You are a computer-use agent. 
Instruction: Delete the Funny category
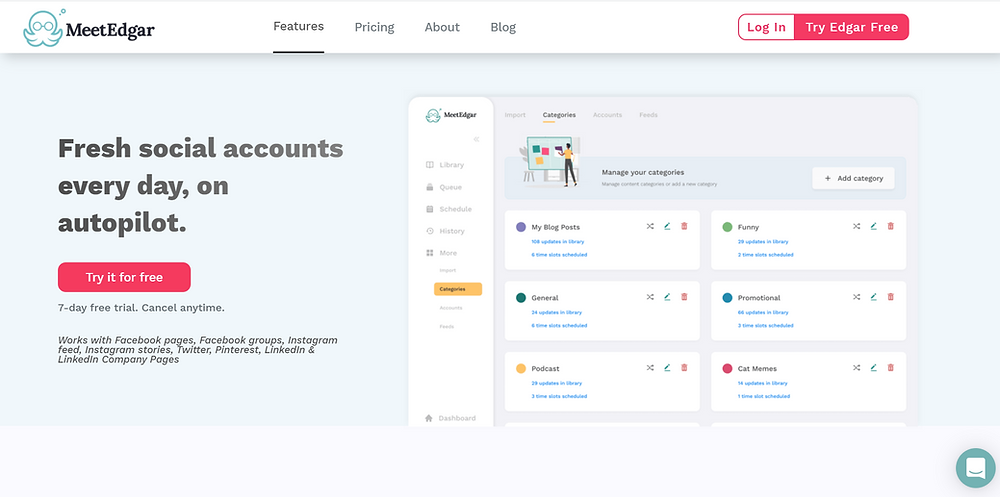pos(891,226)
